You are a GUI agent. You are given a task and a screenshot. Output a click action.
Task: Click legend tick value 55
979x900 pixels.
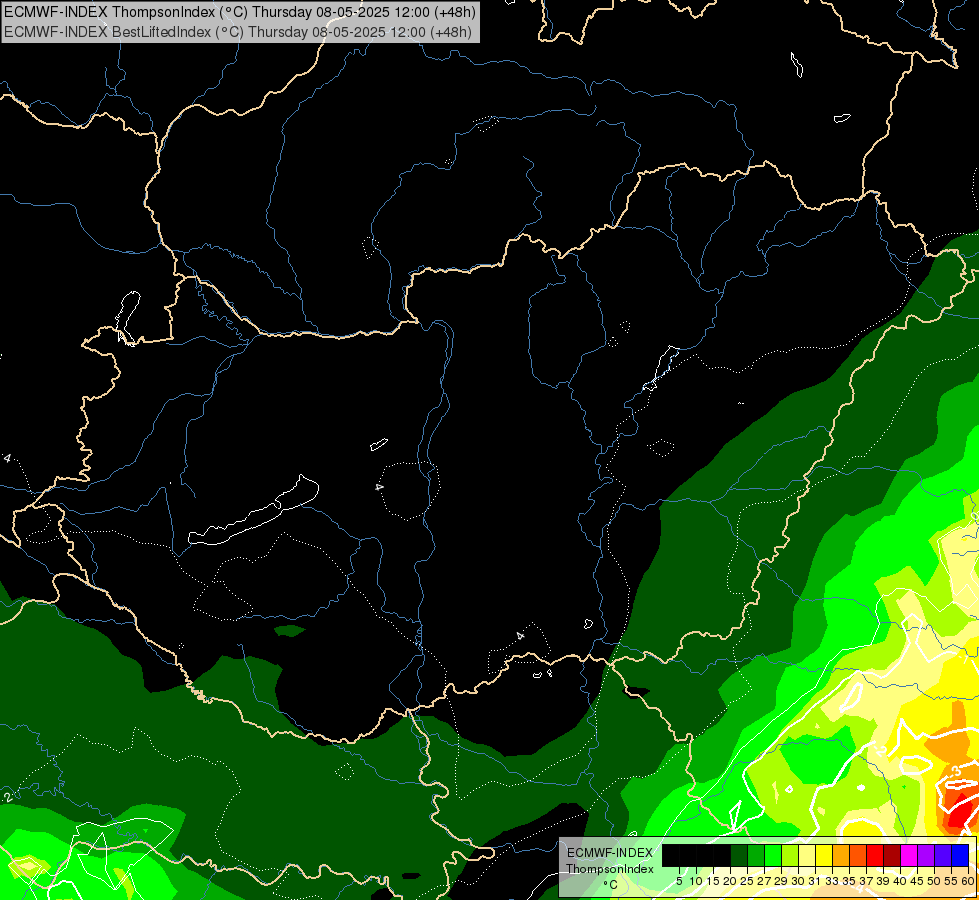click(951, 881)
